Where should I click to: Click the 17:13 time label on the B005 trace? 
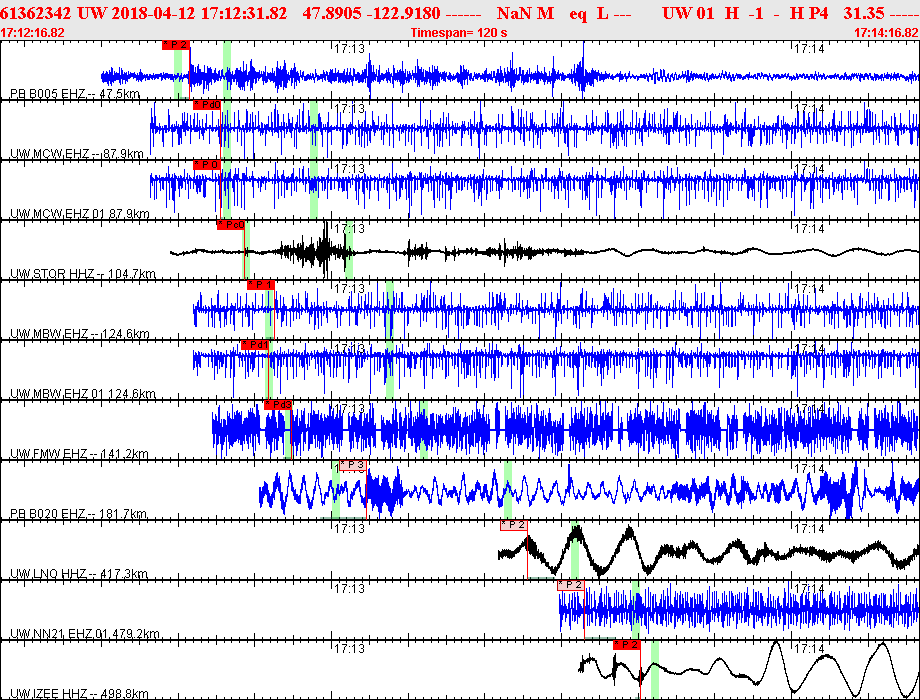(x=350, y=49)
